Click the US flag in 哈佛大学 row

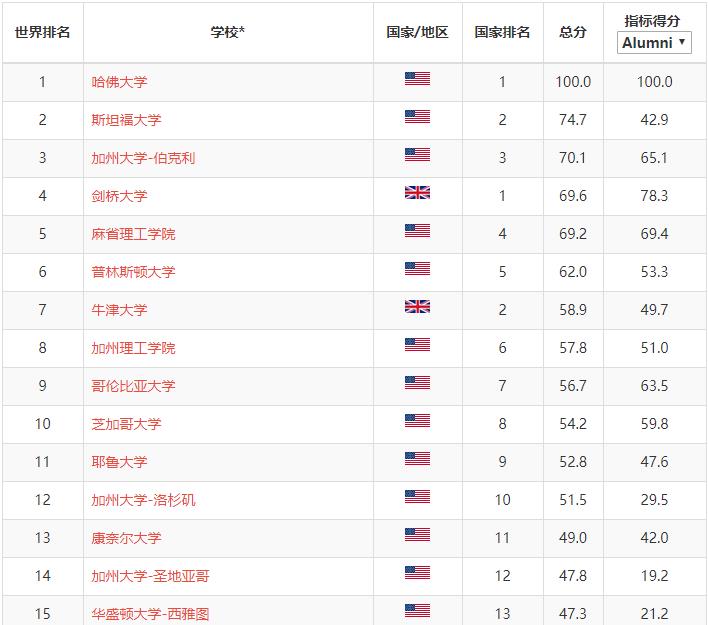tap(417, 79)
